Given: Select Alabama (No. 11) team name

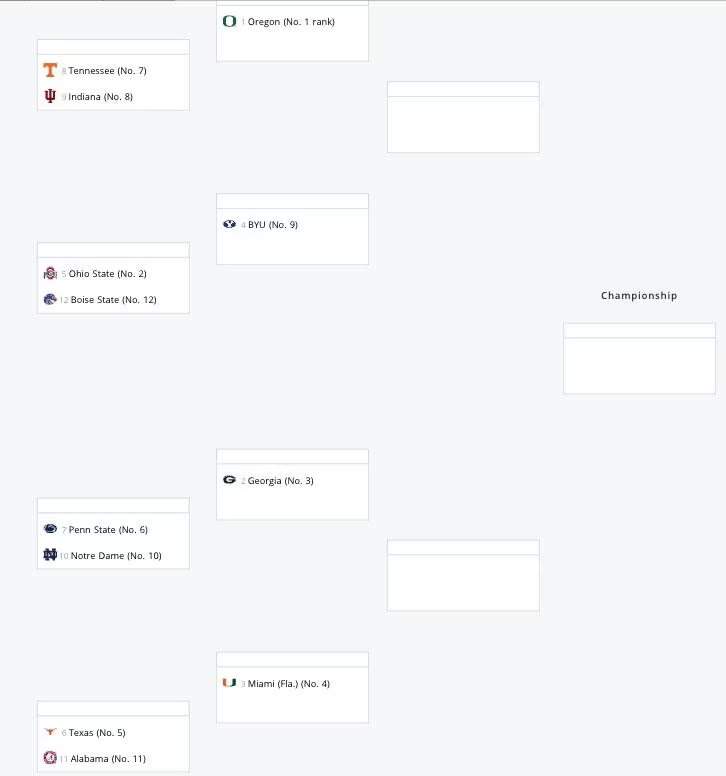Looking at the screenshot, I should 108,759.
